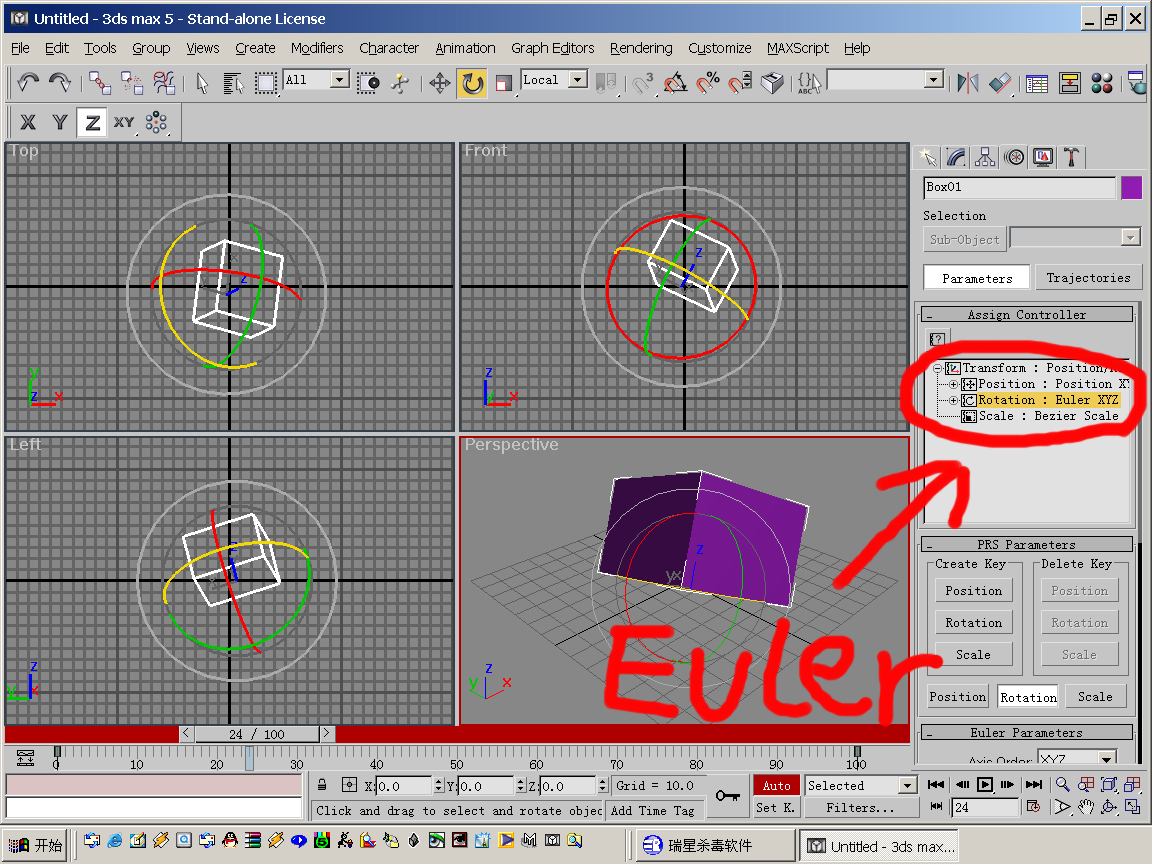This screenshot has width=1152, height=864.
Task: Open Time Configuration next to frame field
Action: [x=1033, y=807]
